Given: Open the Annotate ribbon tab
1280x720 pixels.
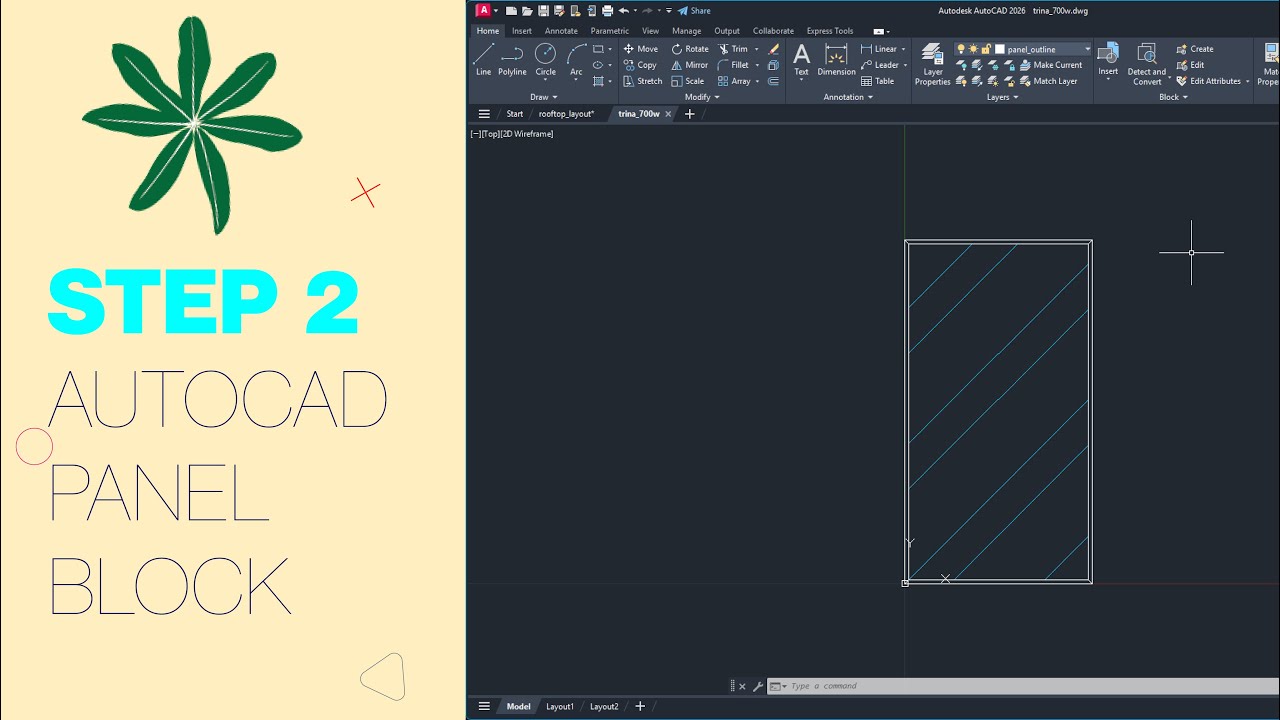Looking at the screenshot, I should coord(561,31).
